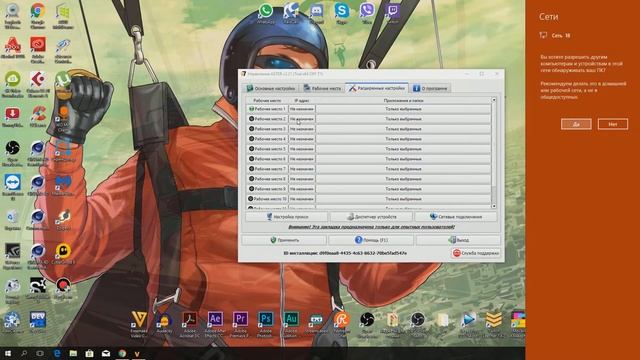Open Сетевые подключения button

pyautogui.click(x=456, y=217)
